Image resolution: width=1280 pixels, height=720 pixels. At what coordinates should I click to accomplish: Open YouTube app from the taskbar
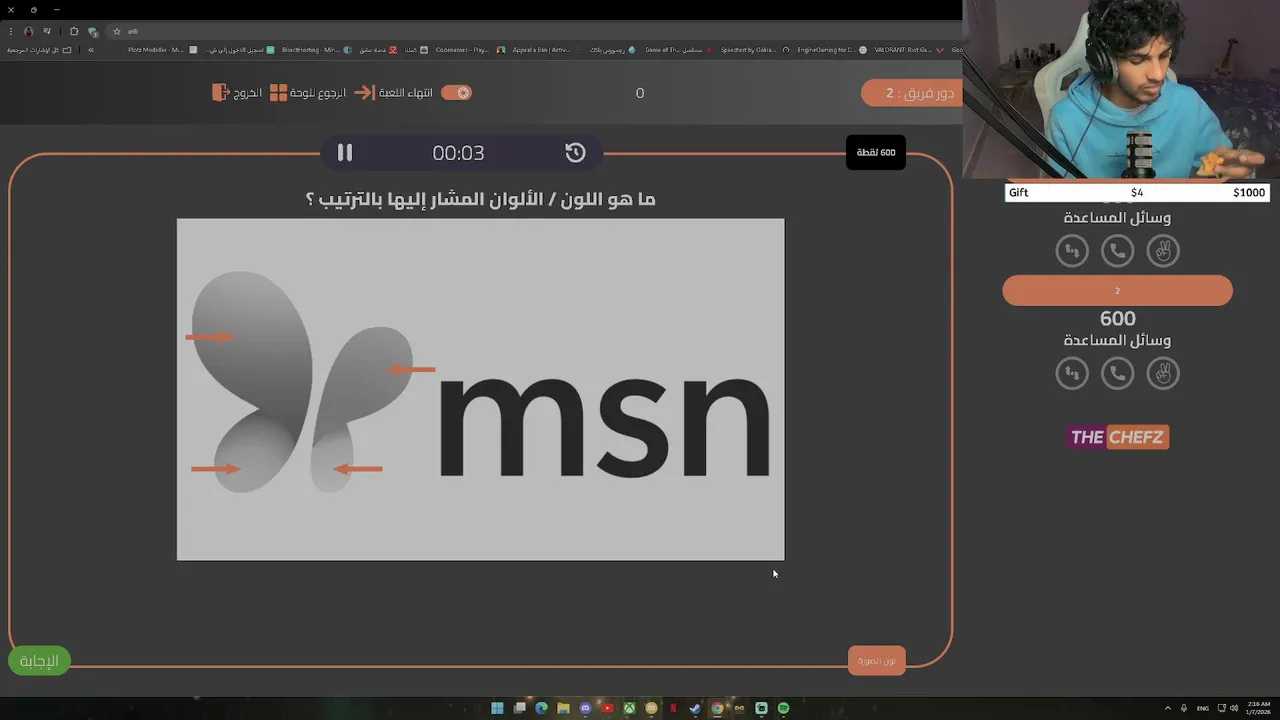[x=607, y=708]
